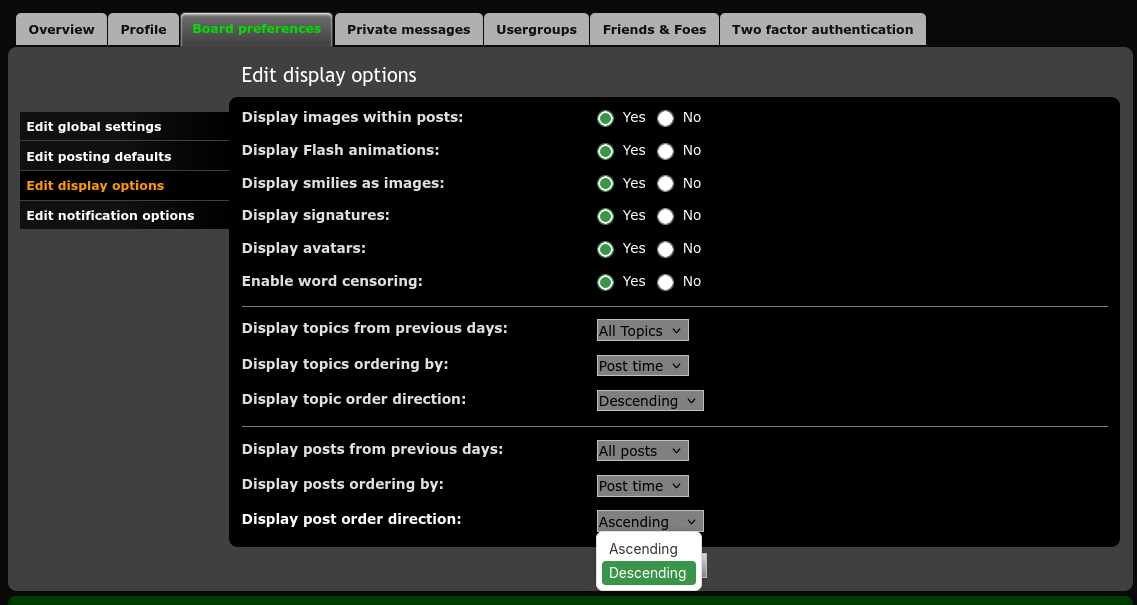Open Display posts ordering by dropdown
The image size is (1137, 605).
point(642,486)
